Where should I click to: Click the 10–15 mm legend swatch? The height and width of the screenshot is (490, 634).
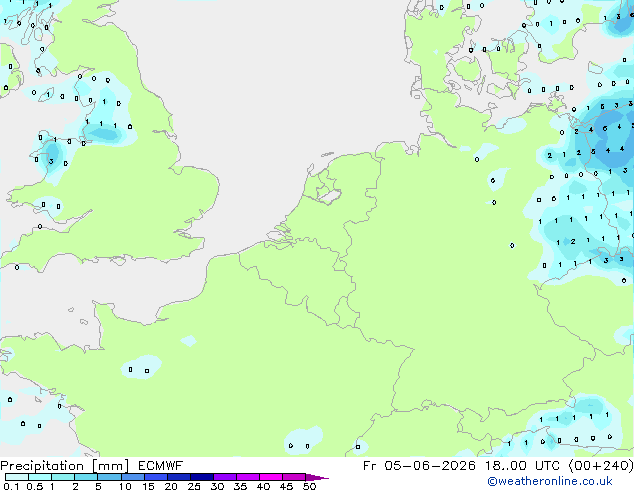click(x=132, y=477)
